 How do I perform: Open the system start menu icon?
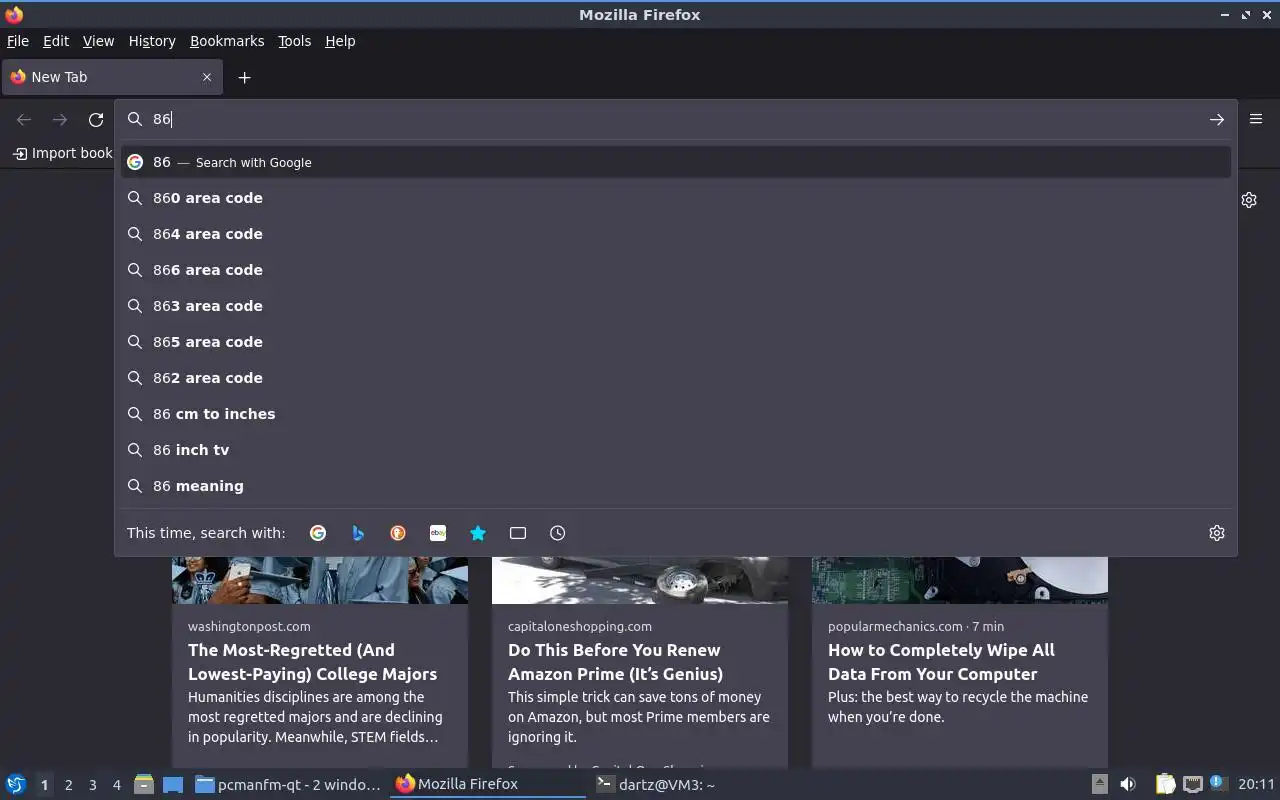click(16, 784)
